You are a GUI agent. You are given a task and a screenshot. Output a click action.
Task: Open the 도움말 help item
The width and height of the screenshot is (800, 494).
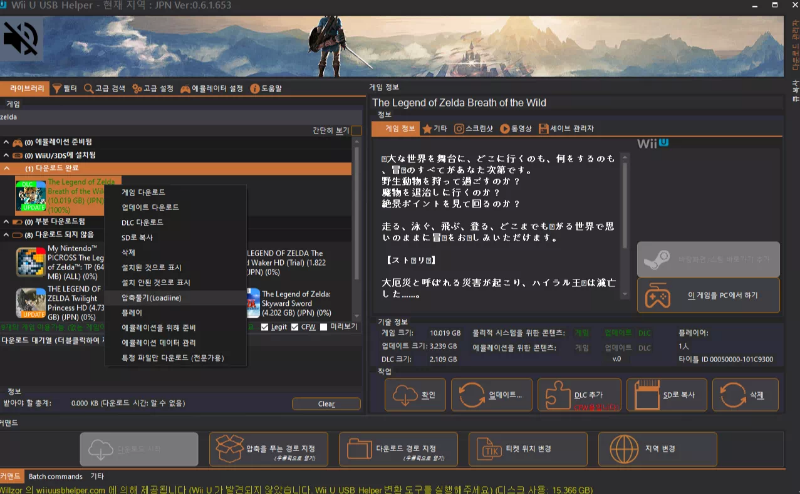(266, 88)
